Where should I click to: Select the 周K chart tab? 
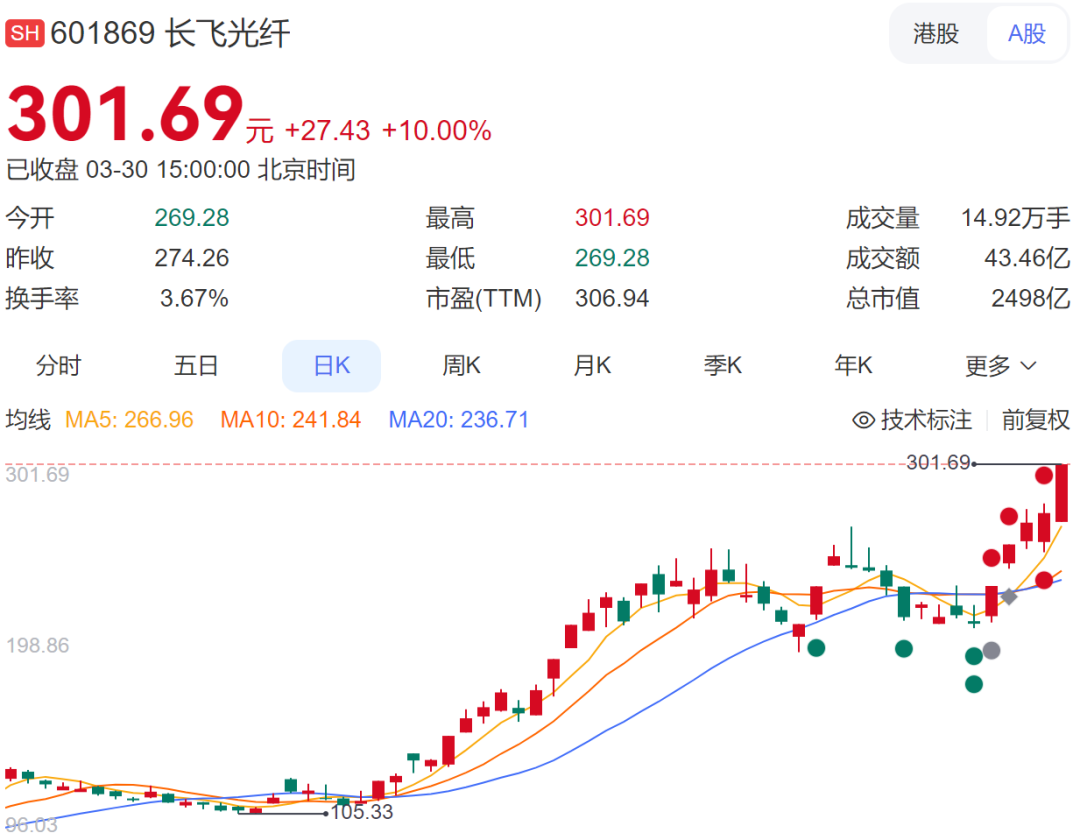point(461,366)
